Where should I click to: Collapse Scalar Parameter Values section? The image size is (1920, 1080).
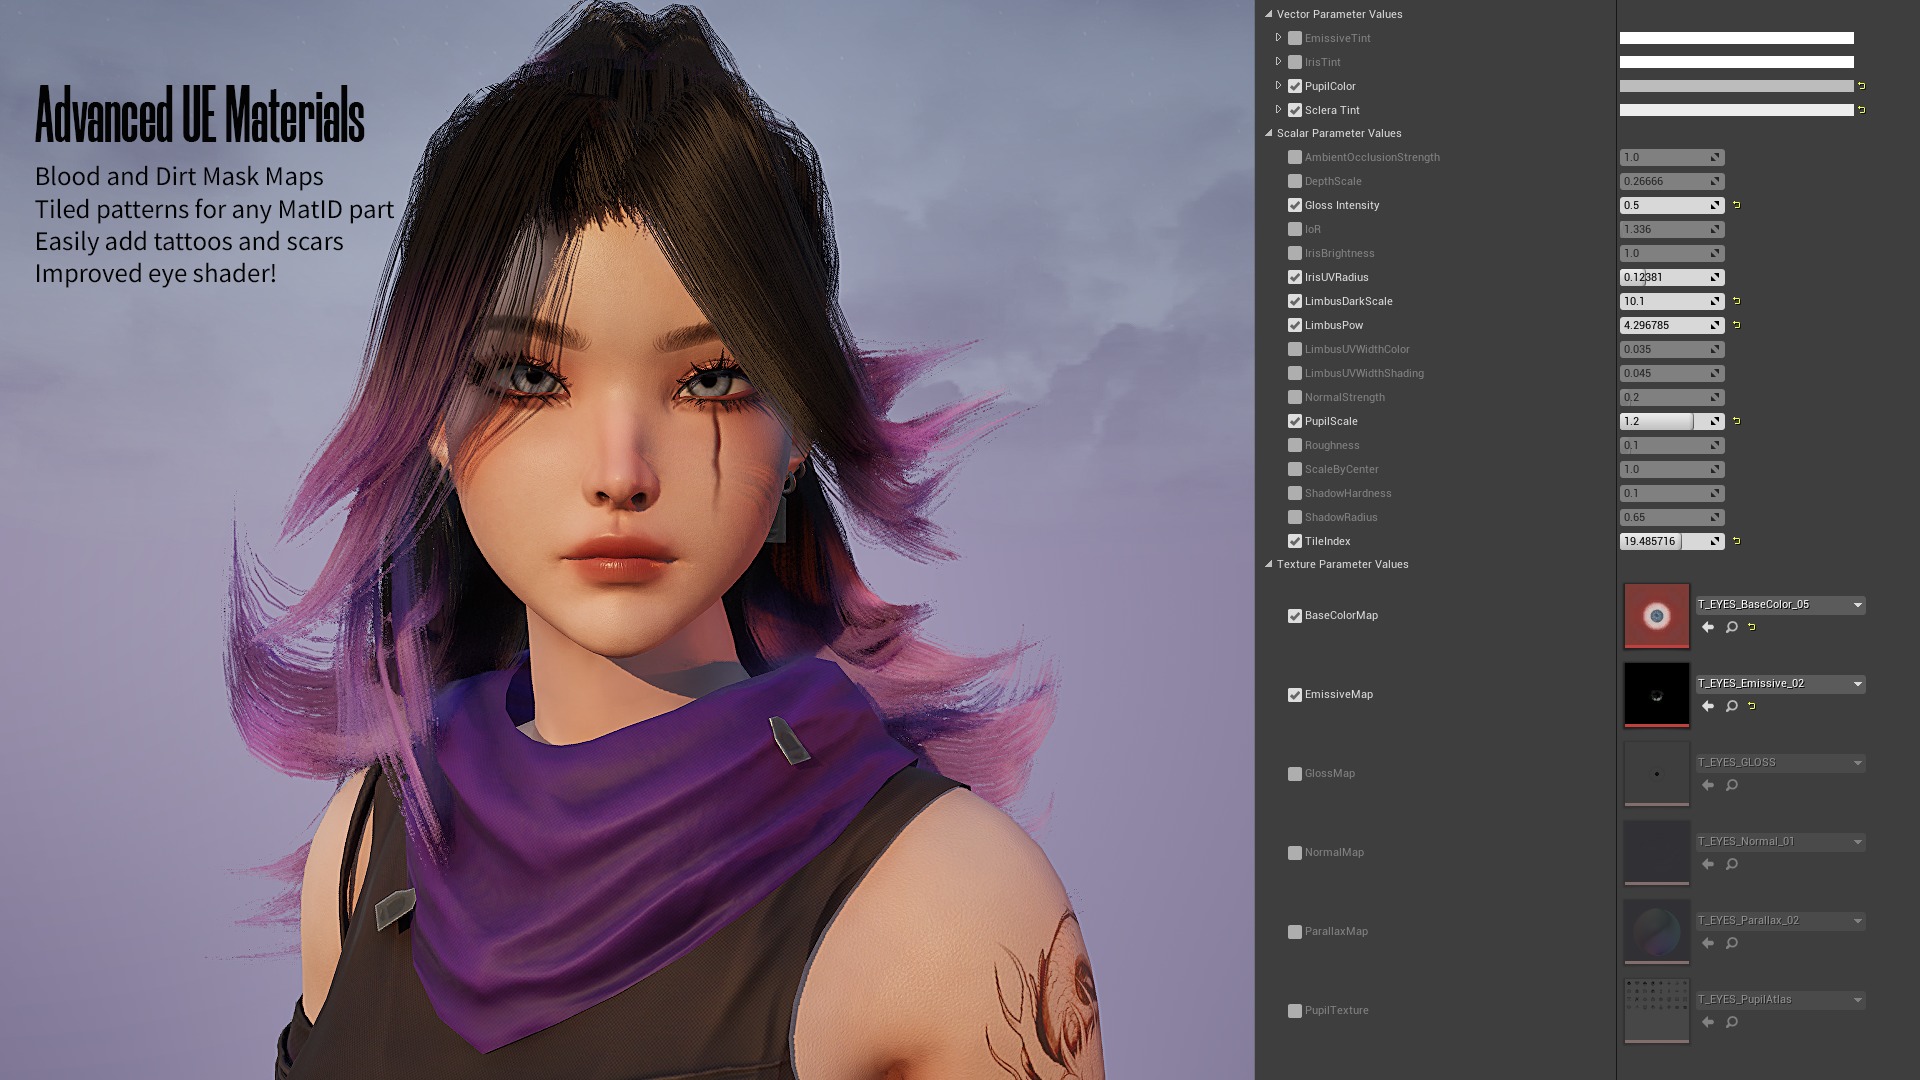point(1269,133)
